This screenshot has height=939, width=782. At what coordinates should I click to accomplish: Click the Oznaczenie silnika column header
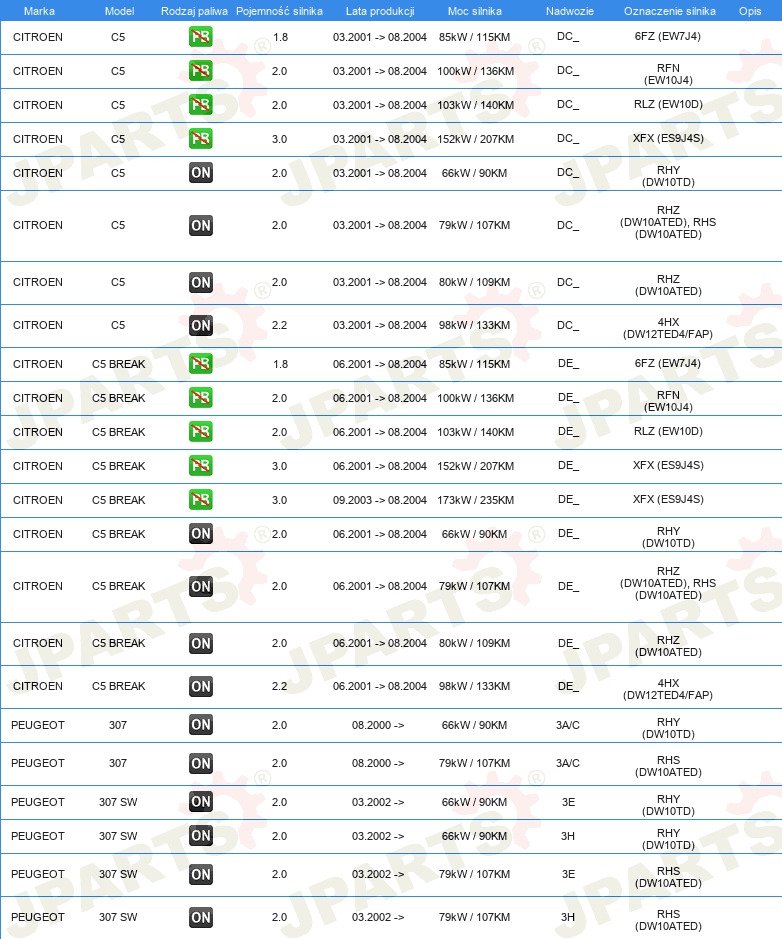click(669, 11)
